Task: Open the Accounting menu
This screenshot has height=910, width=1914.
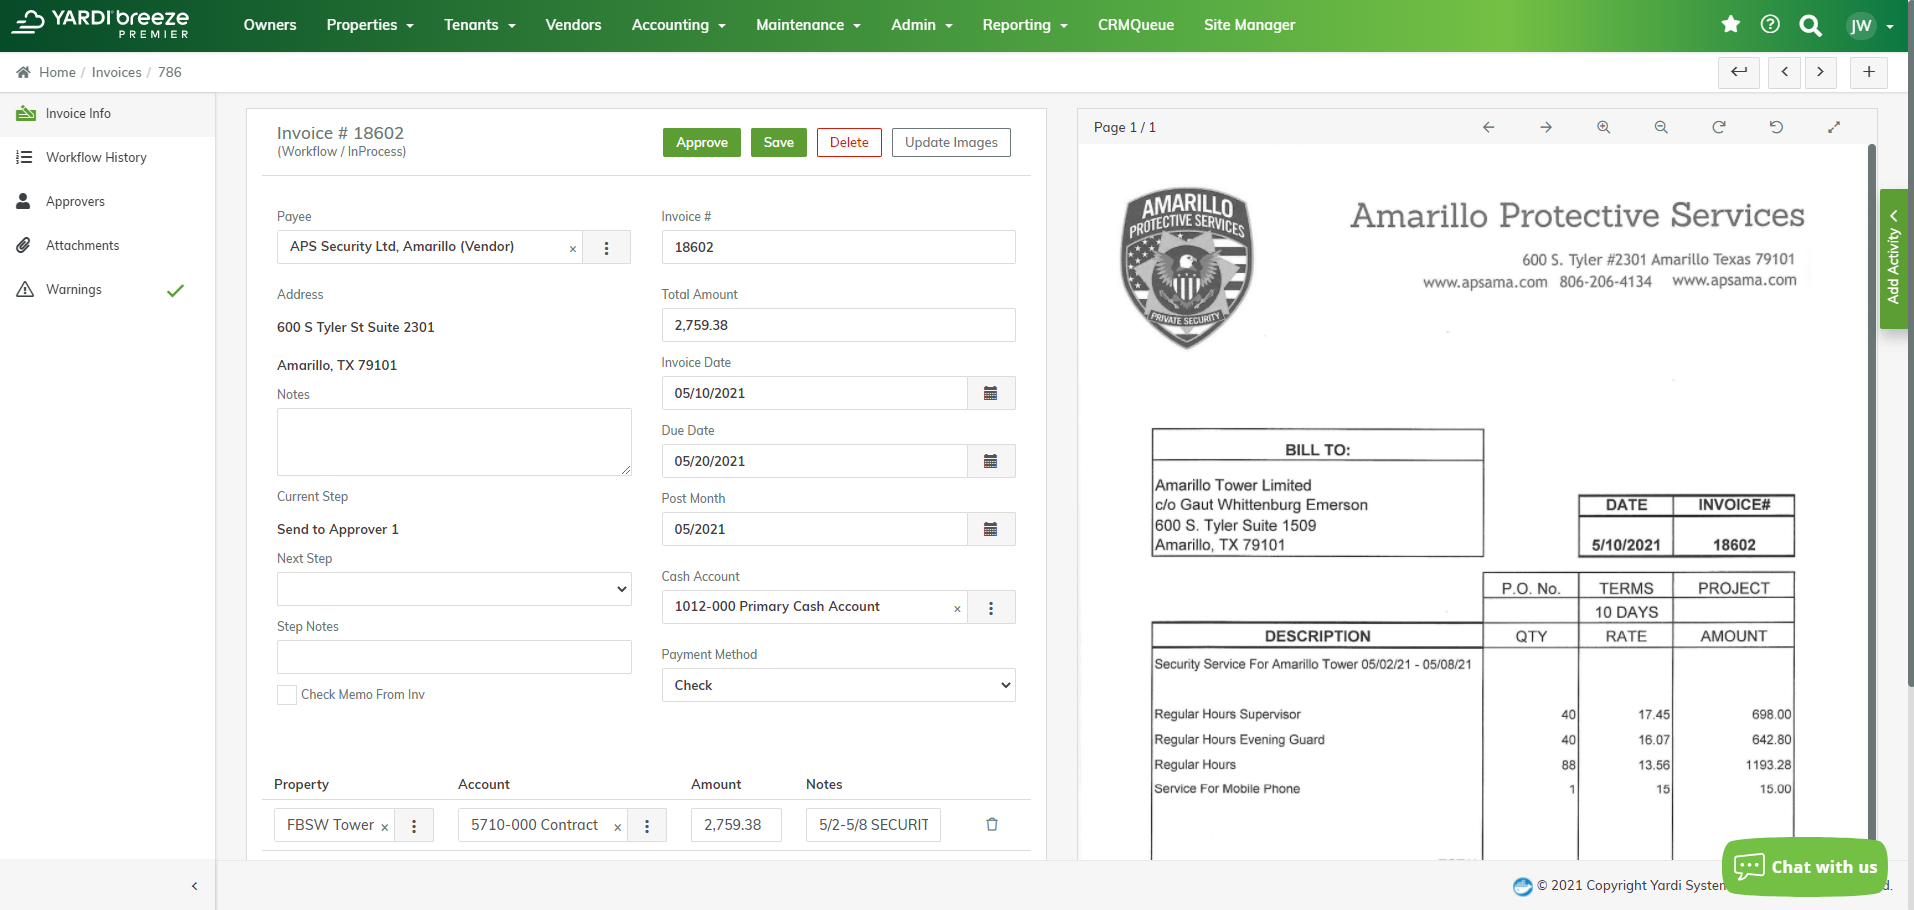Action: tap(678, 25)
